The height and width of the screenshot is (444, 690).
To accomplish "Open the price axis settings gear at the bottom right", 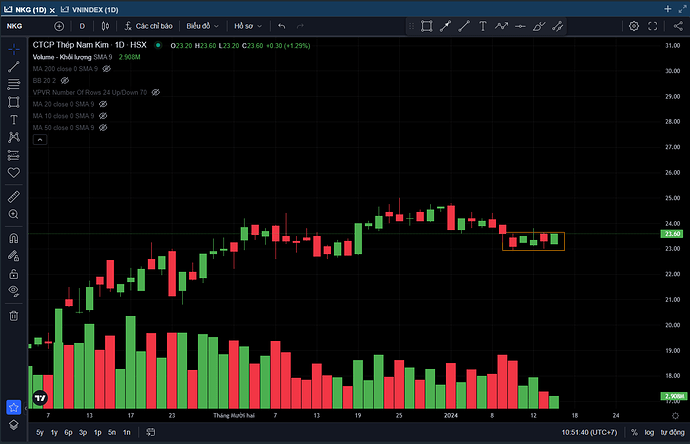I will click(x=675, y=415).
